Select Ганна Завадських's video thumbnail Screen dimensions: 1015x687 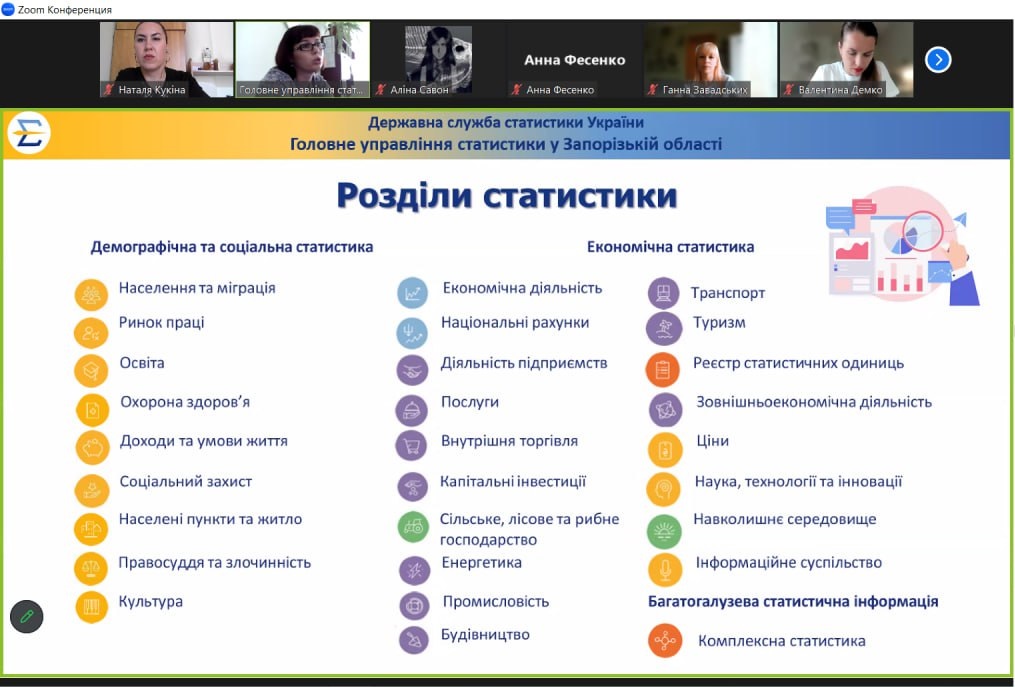click(x=710, y=60)
